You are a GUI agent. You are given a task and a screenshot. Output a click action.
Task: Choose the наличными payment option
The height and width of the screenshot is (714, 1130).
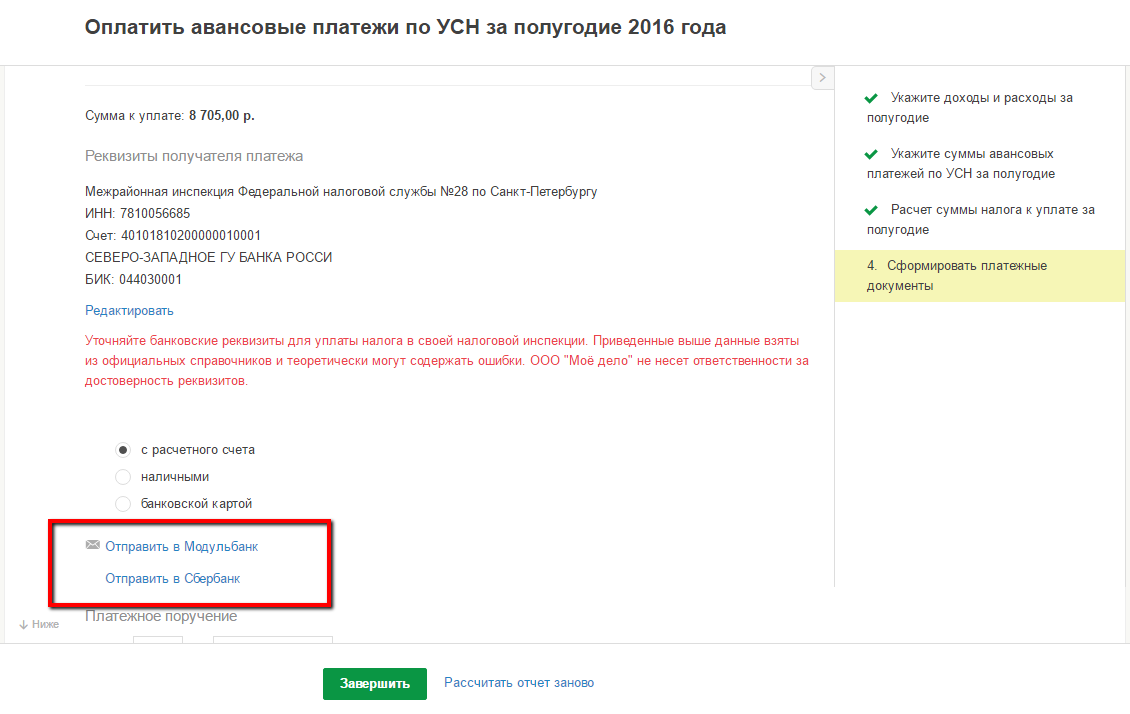pos(124,477)
